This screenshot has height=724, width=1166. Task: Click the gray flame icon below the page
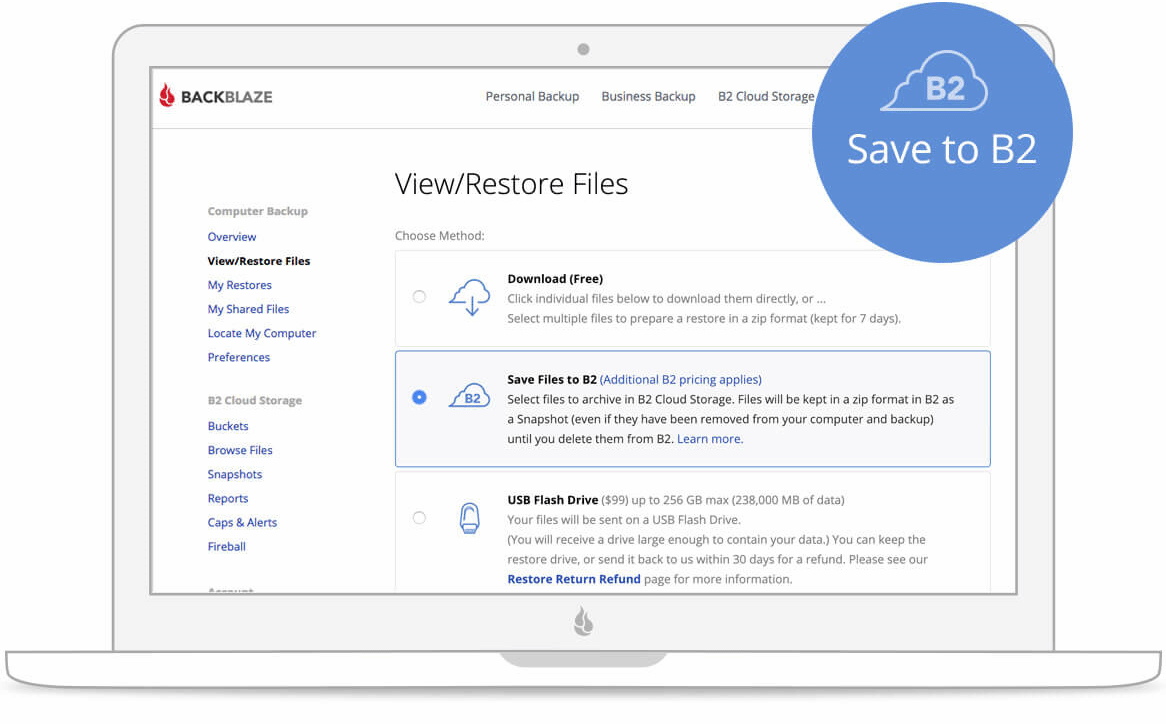click(x=584, y=621)
